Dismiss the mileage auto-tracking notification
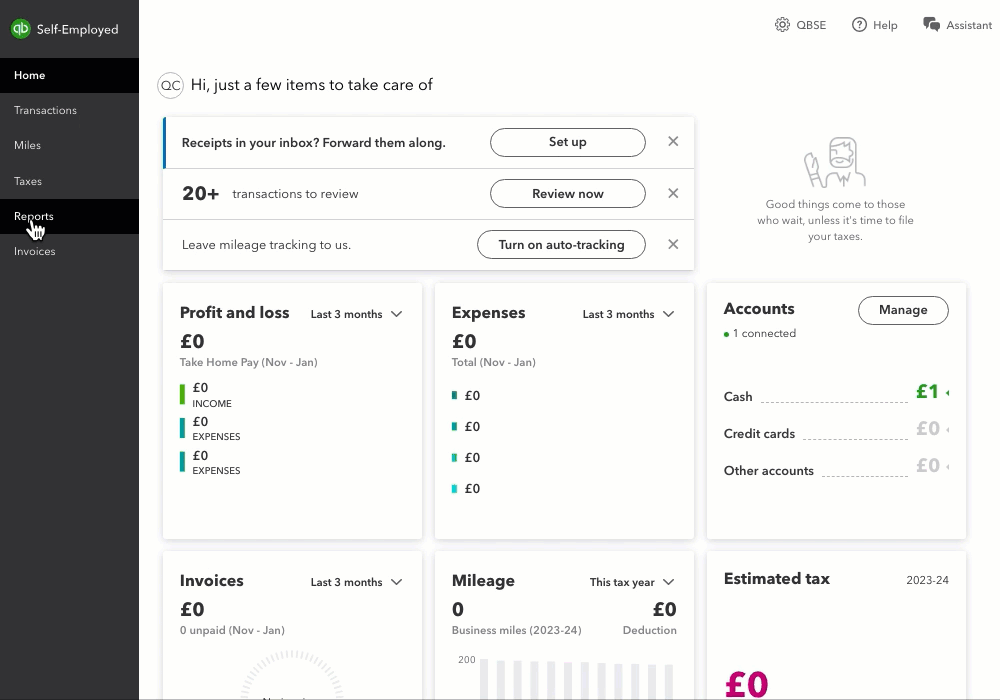The height and width of the screenshot is (700, 1000). [673, 244]
